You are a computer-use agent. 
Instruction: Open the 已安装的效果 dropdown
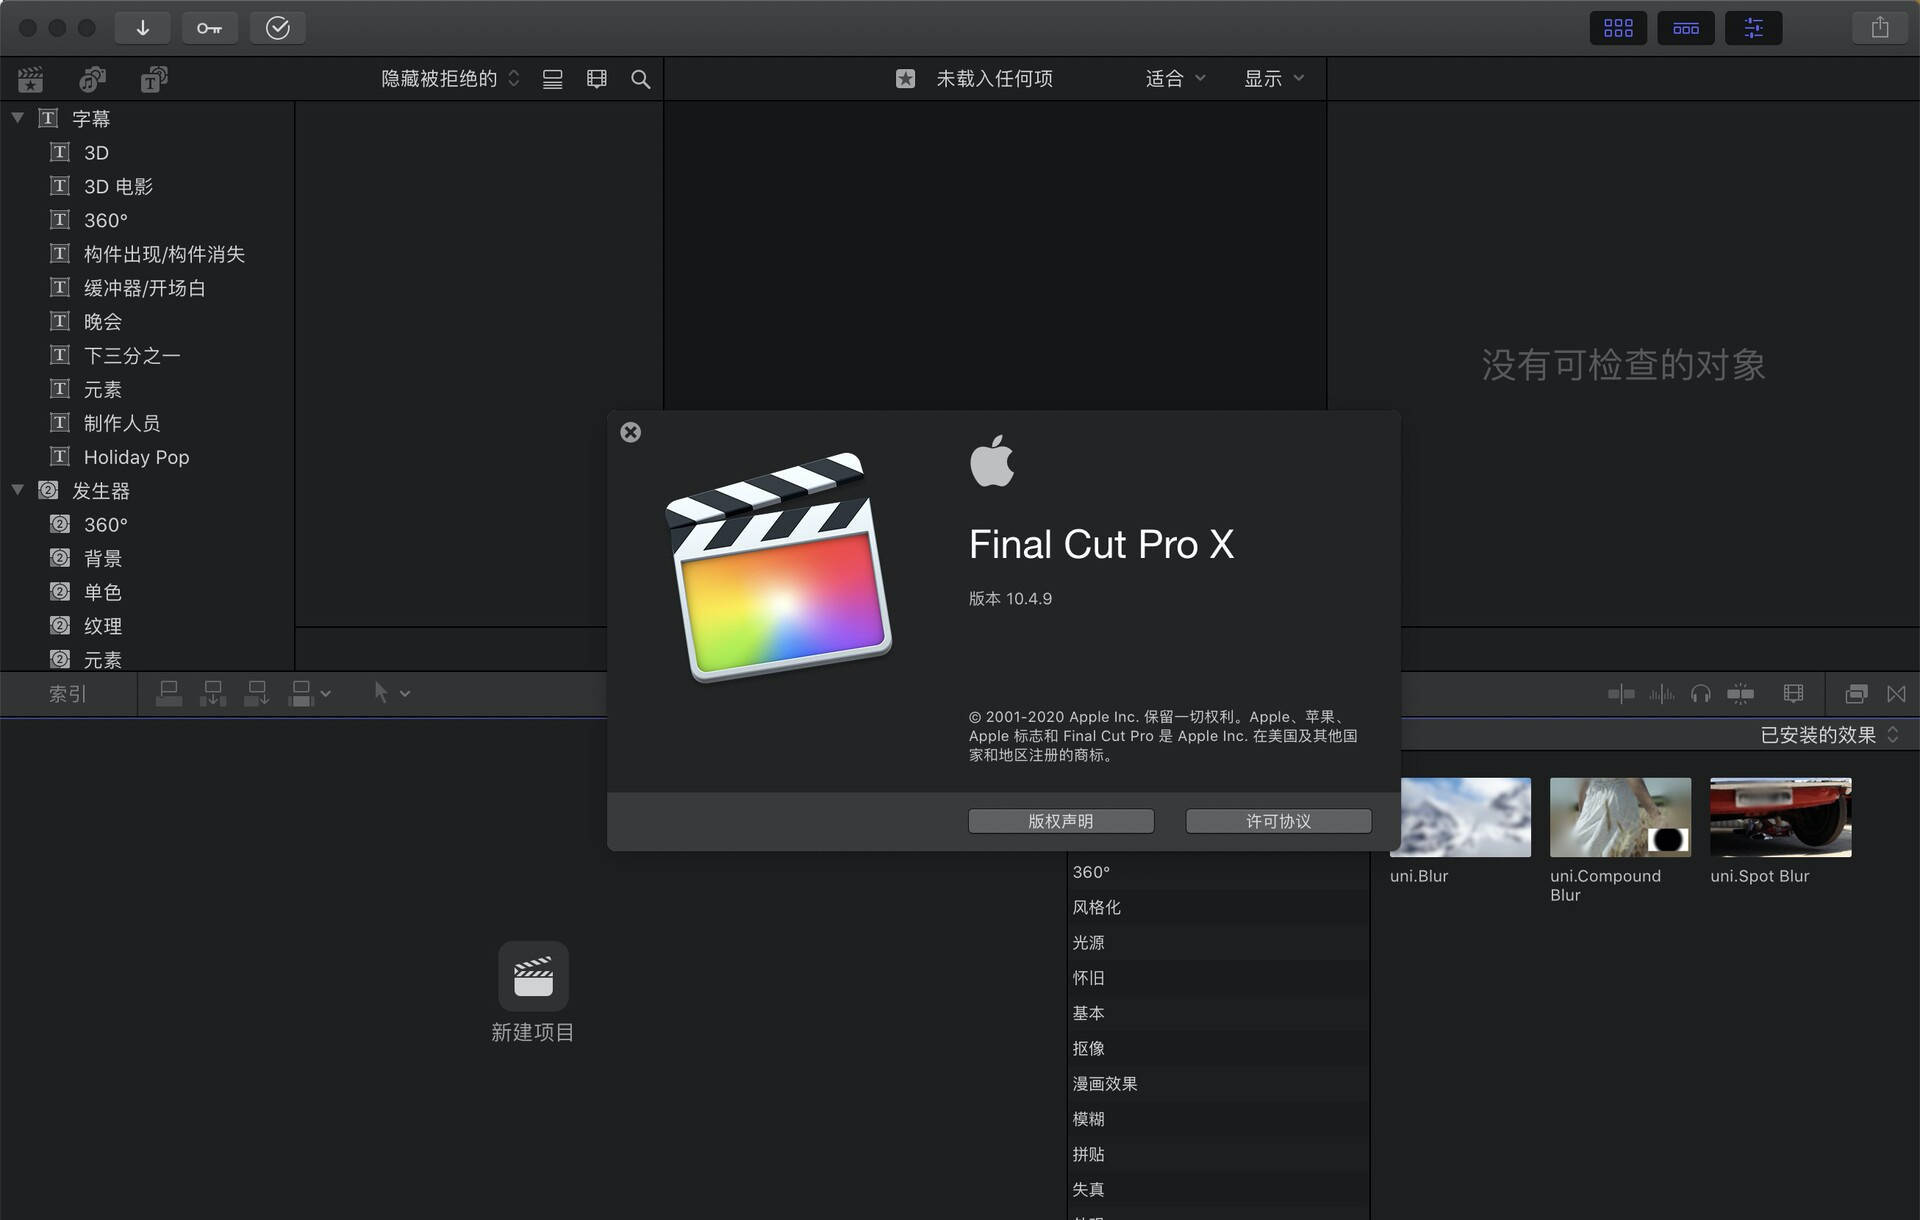point(1829,735)
